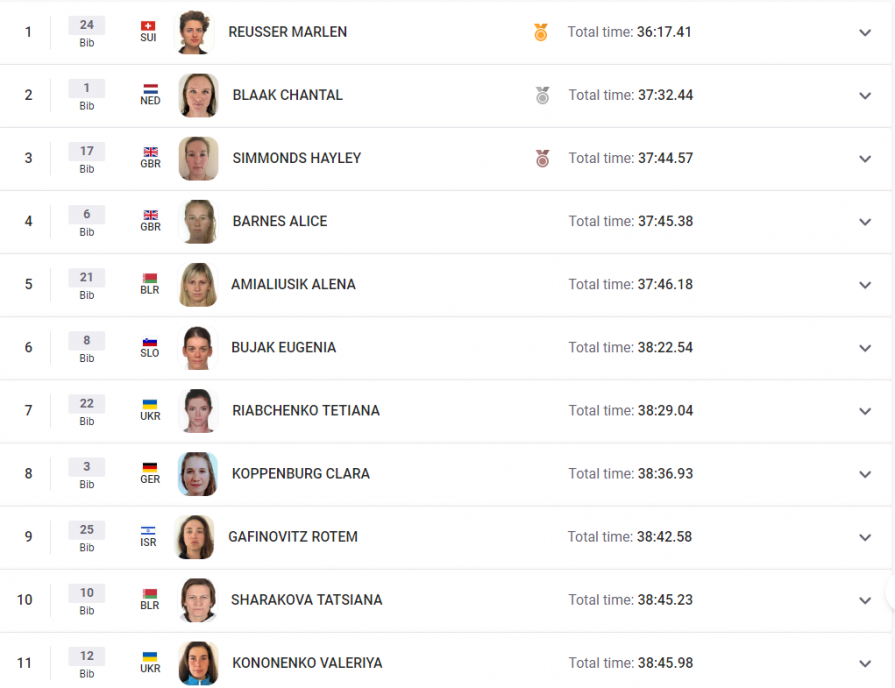
Task: Click the name Simmonds Hayley
Action: pyautogui.click(x=297, y=158)
